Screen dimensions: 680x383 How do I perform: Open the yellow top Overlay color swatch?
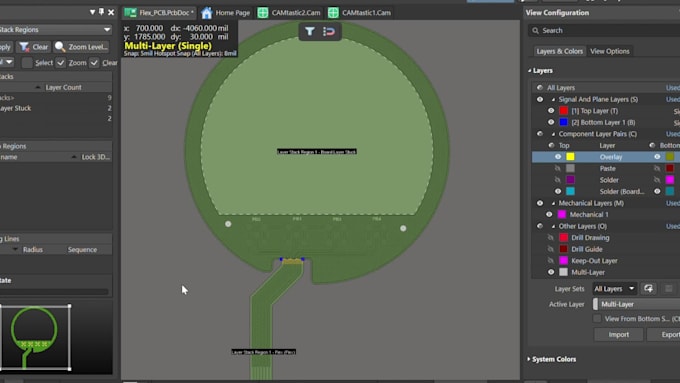pyautogui.click(x=570, y=157)
